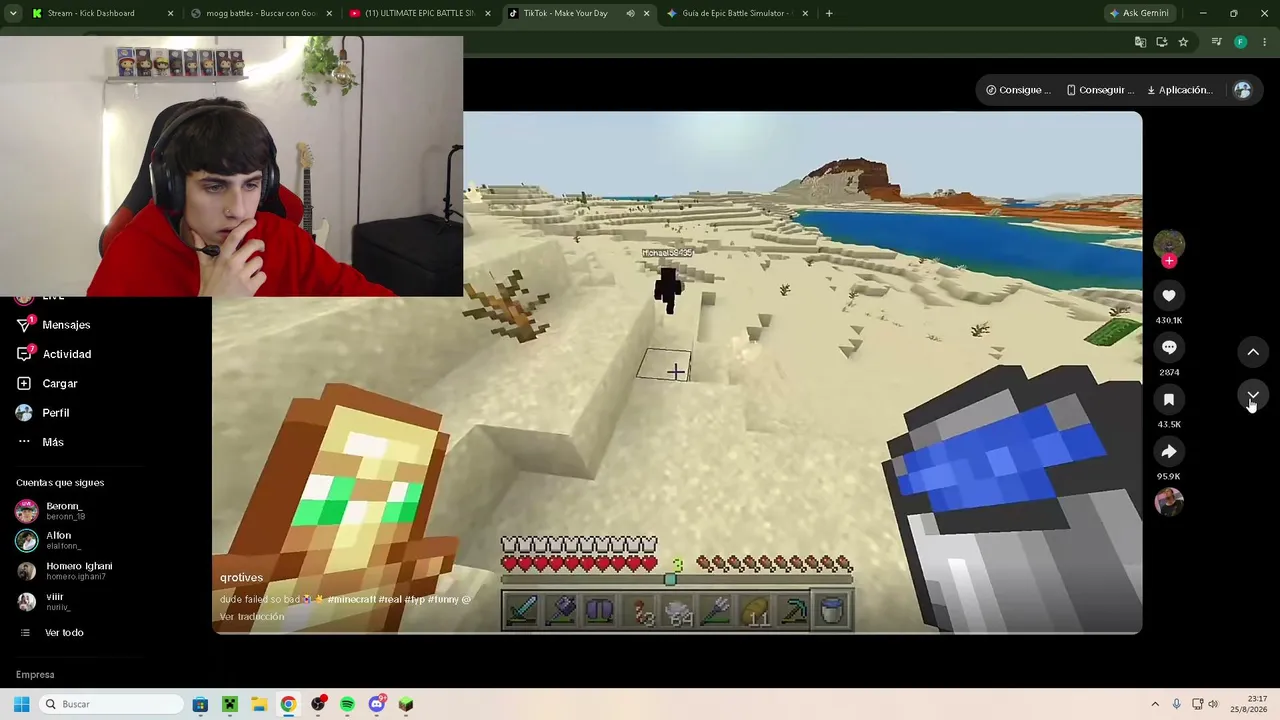Click the Conseguir... app button
This screenshot has width=1280, height=720.
[x=1100, y=90]
